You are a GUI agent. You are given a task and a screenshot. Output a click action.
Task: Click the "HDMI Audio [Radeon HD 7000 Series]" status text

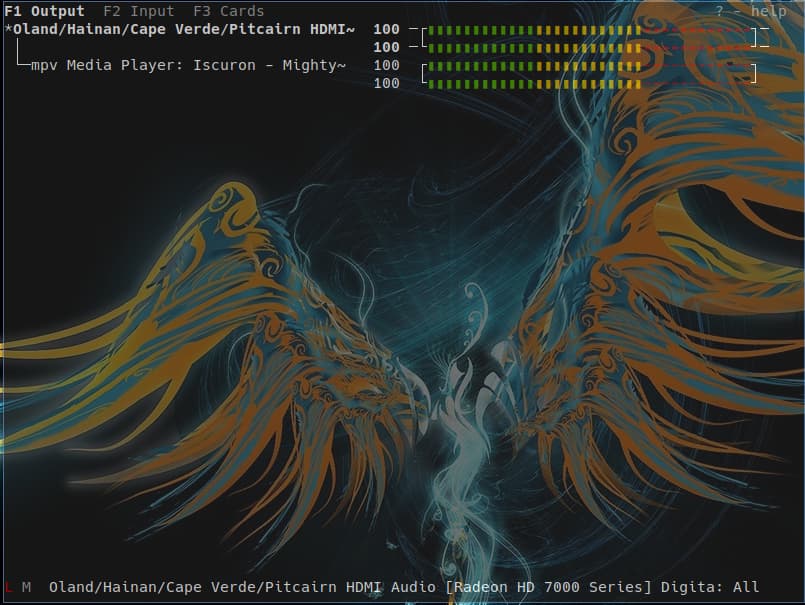point(499,587)
